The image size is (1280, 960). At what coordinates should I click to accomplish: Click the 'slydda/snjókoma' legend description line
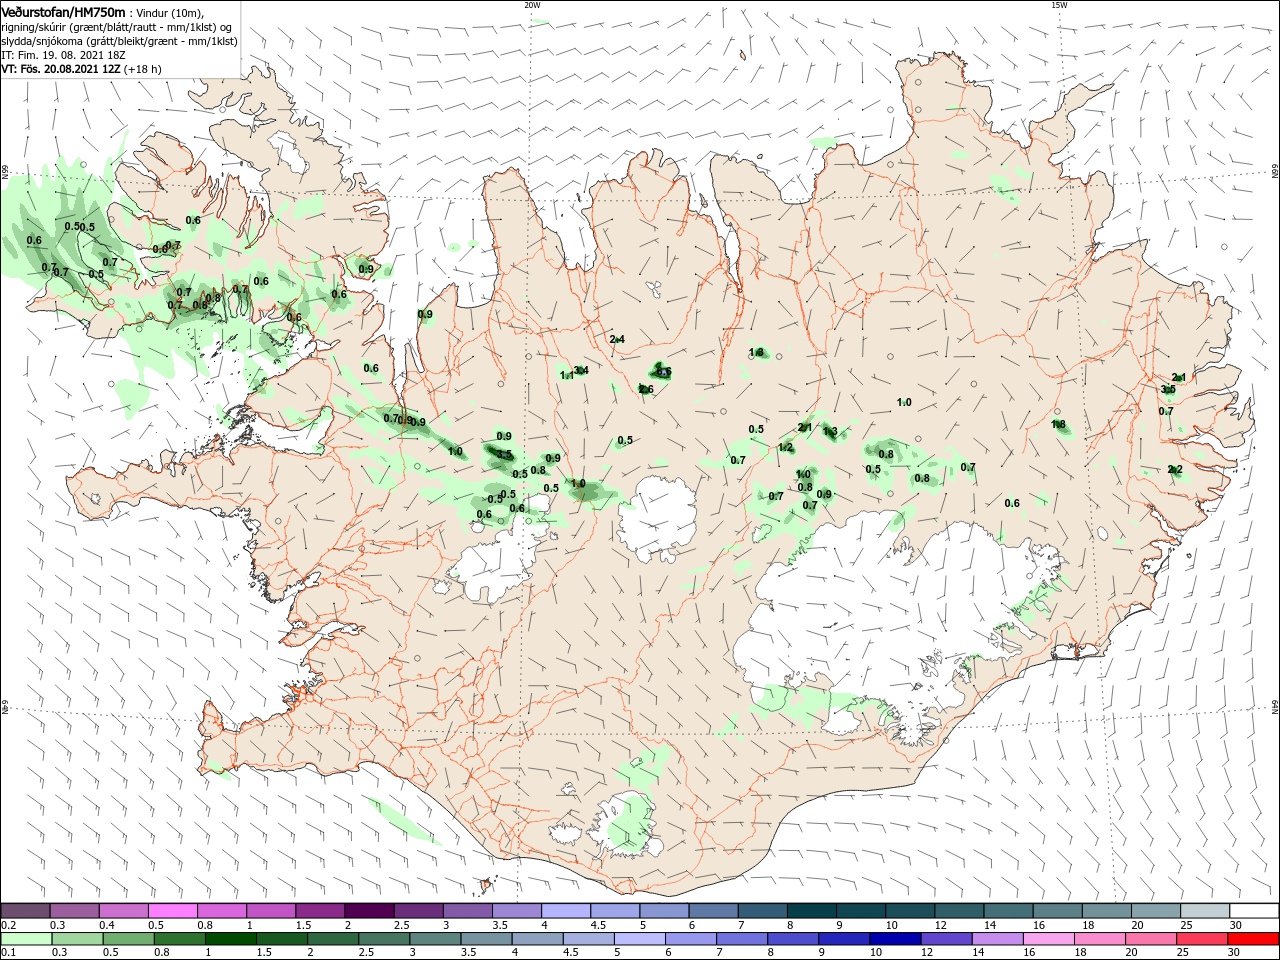coord(119,41)
